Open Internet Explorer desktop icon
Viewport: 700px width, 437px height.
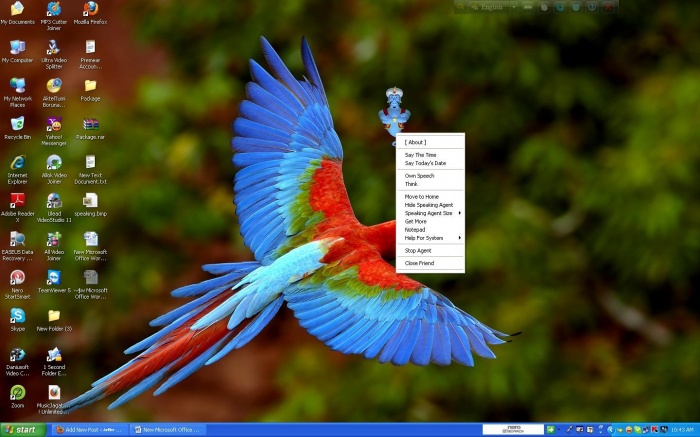[x=17, y=169]
